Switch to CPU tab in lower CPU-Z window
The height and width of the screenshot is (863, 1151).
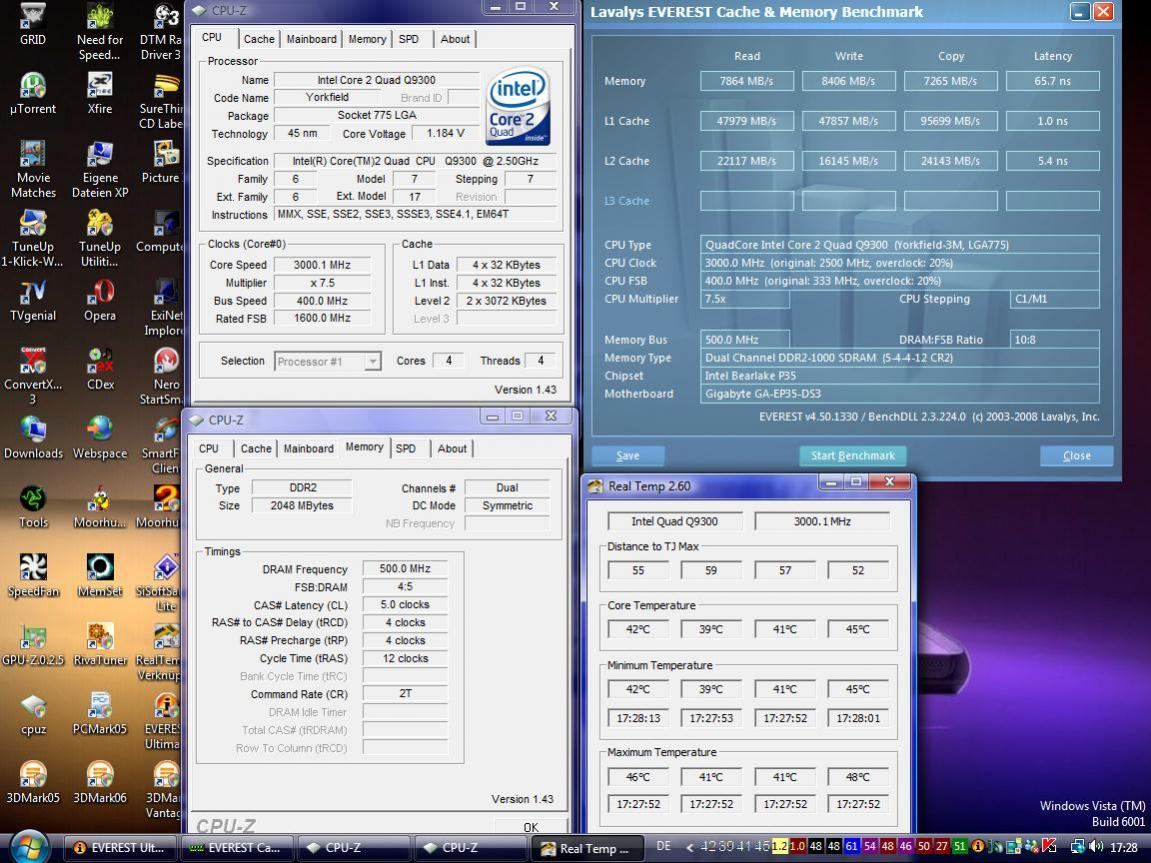click(208, 448)
